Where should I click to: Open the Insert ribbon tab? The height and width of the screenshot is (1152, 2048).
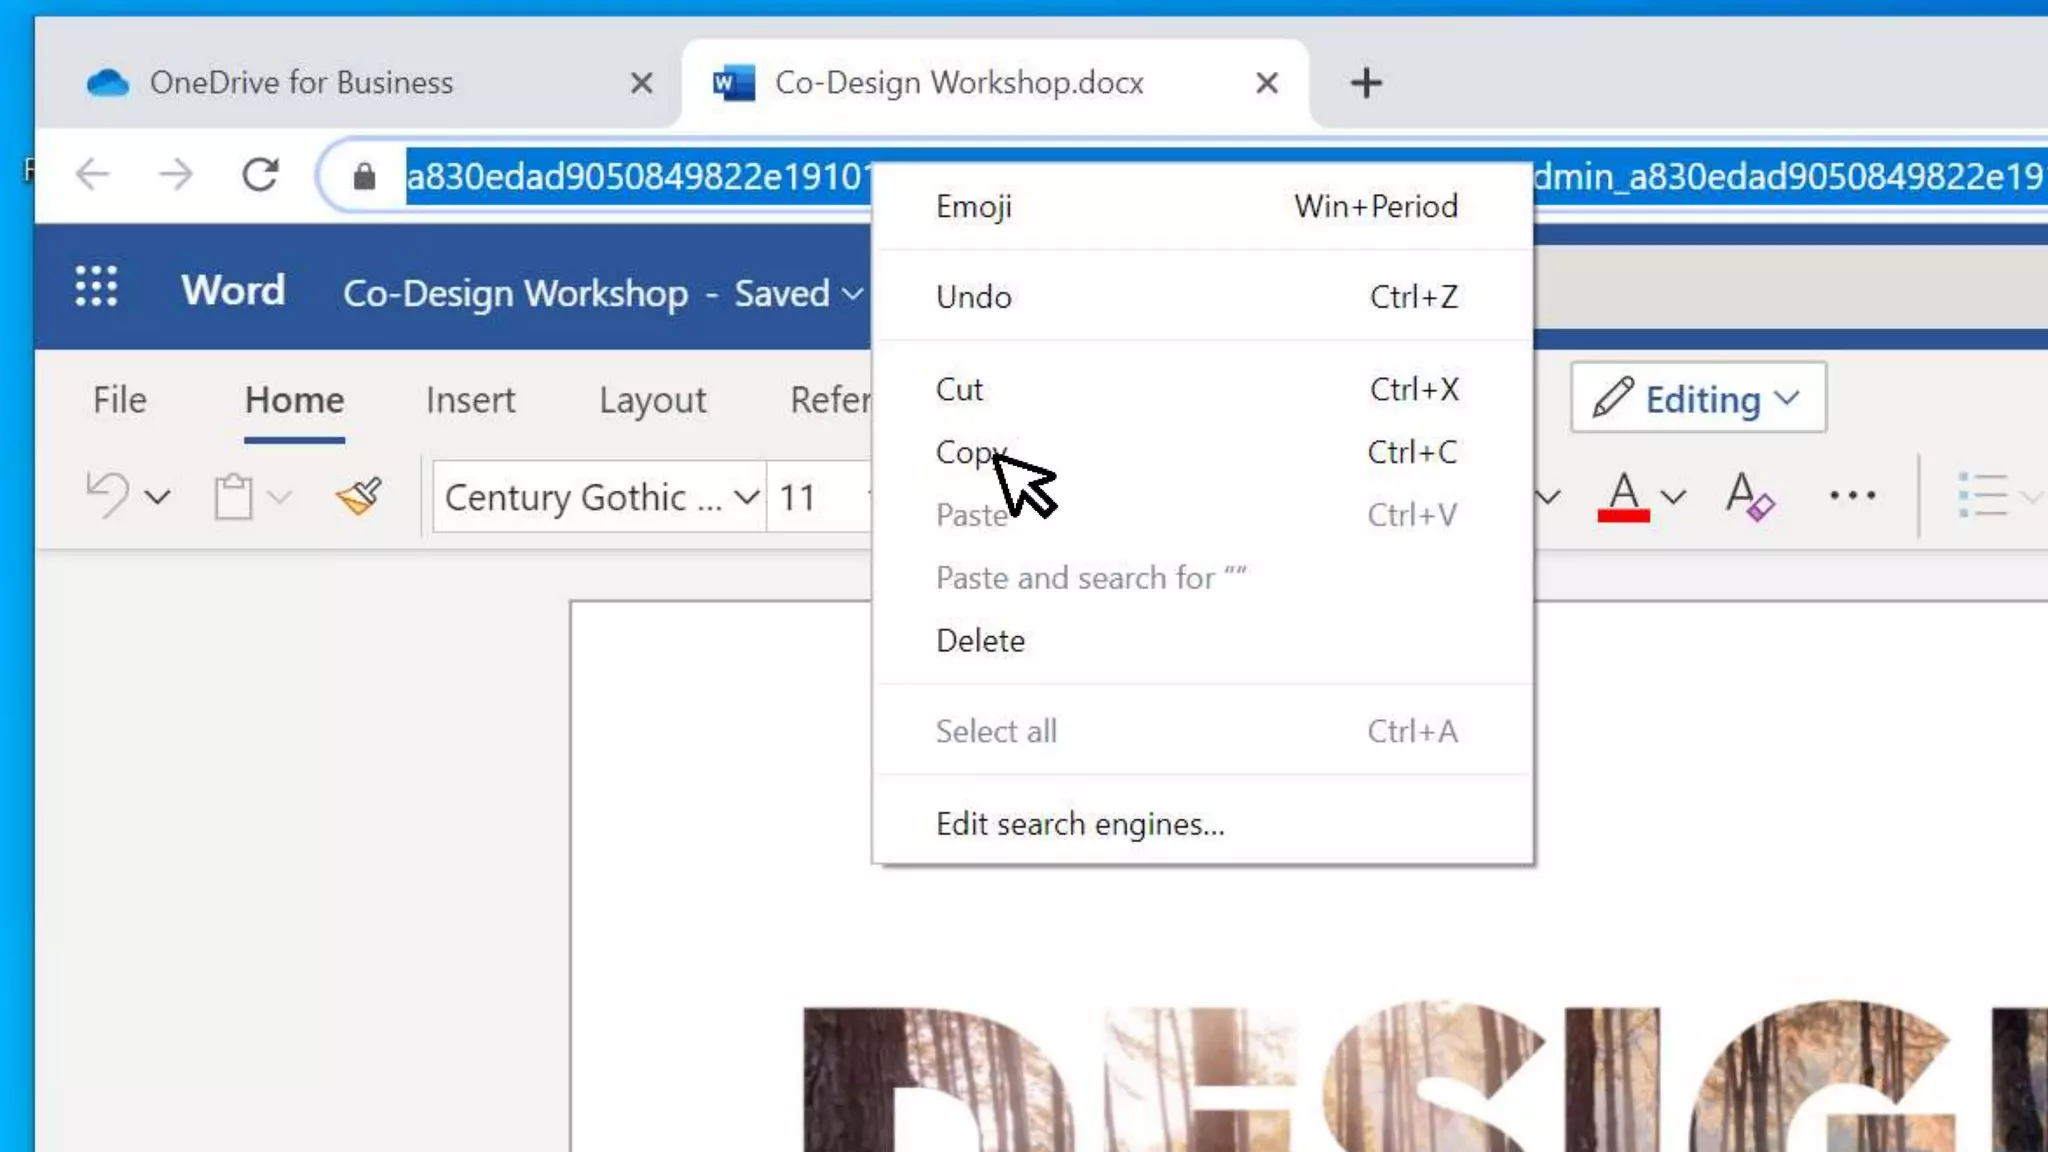point(470,400)
